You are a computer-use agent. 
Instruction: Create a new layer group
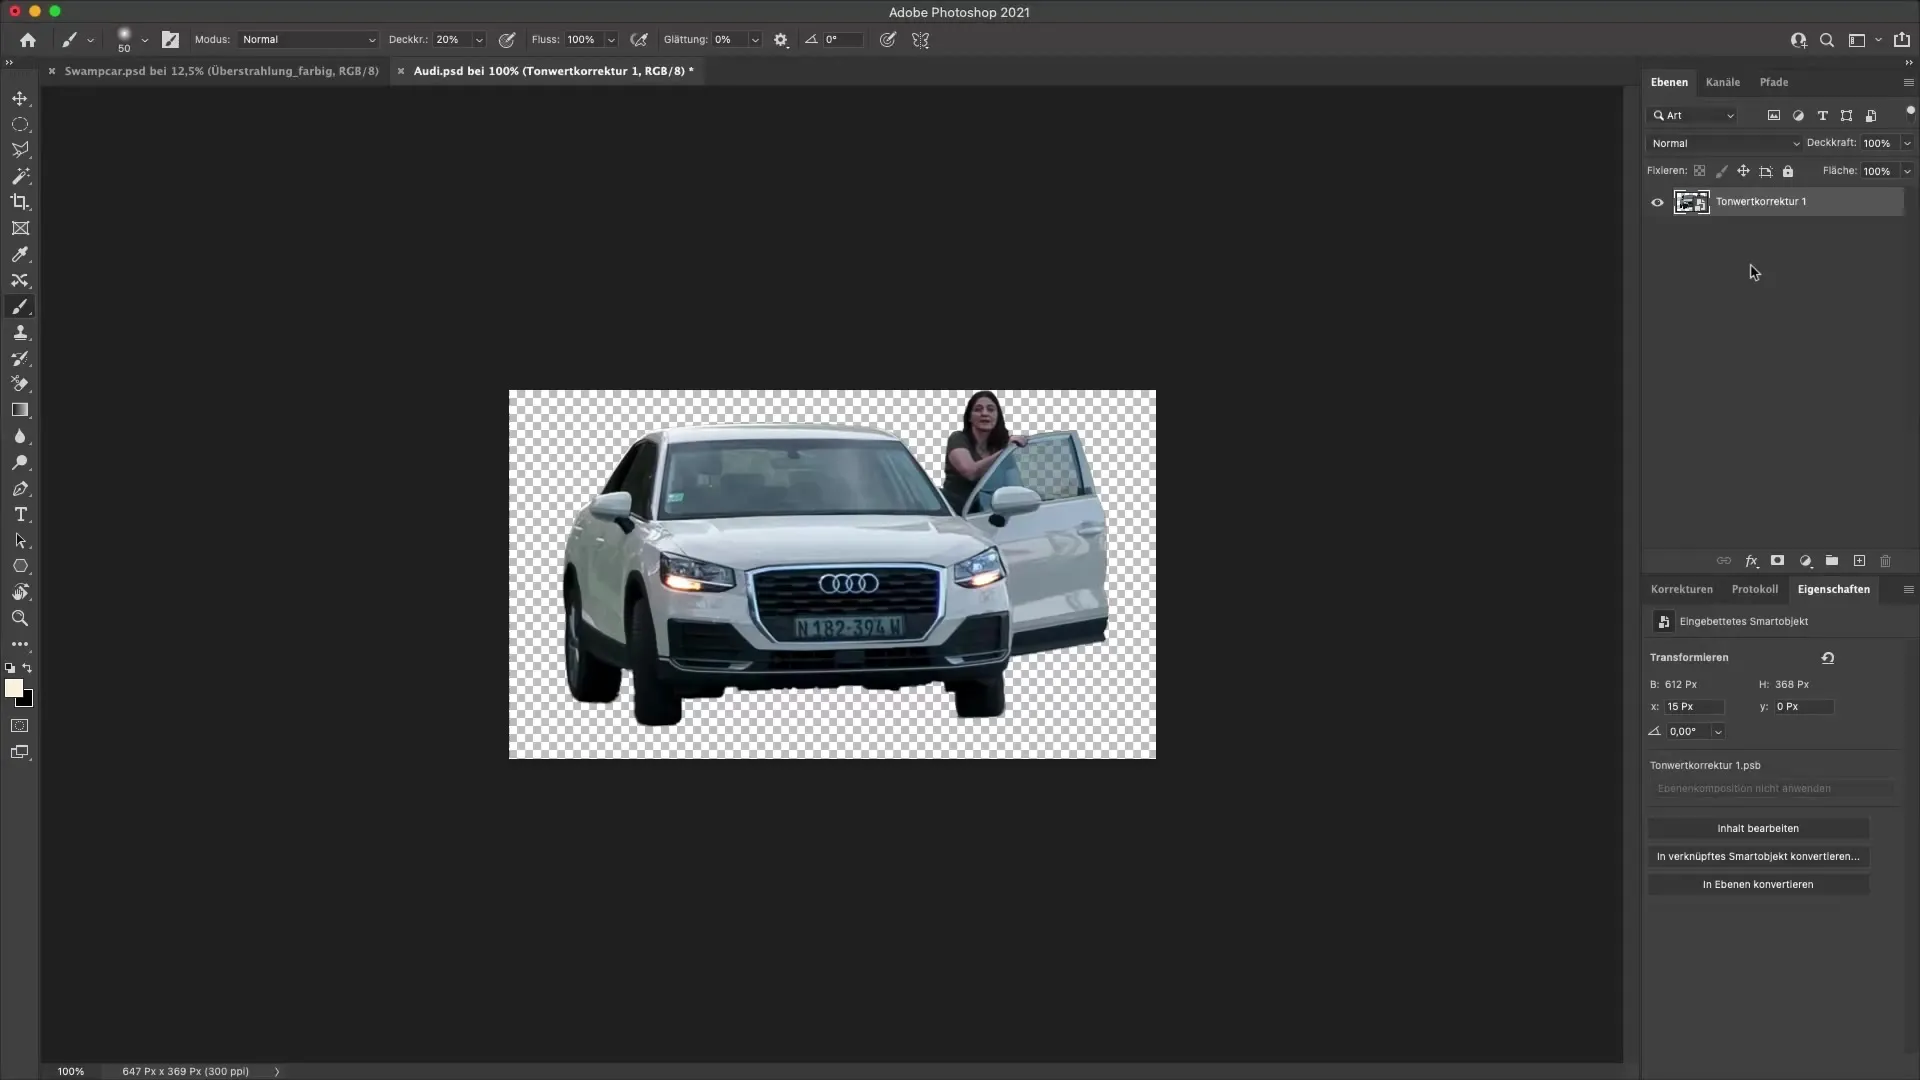coord(1831,561)
